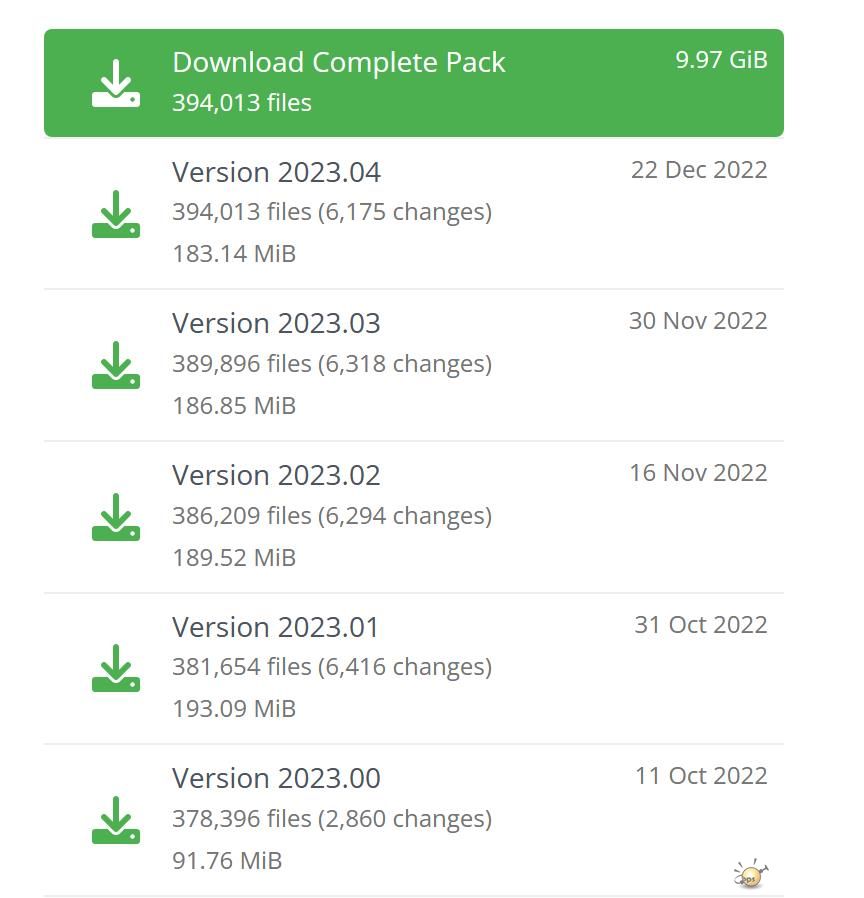This screenshot has width=864, height=898.
Task: Click the 193.09 MiB size text
Action: coord(234,708)
